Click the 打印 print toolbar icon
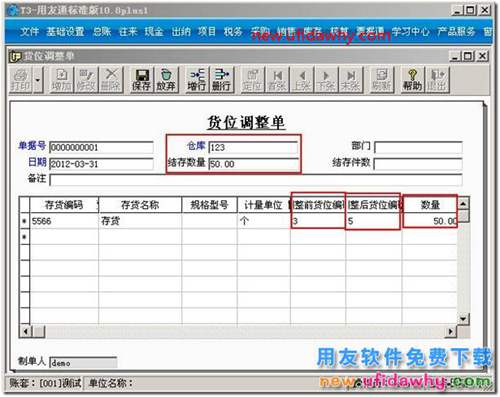The height and width of the screenshot is (397, 500). [21, 80]
